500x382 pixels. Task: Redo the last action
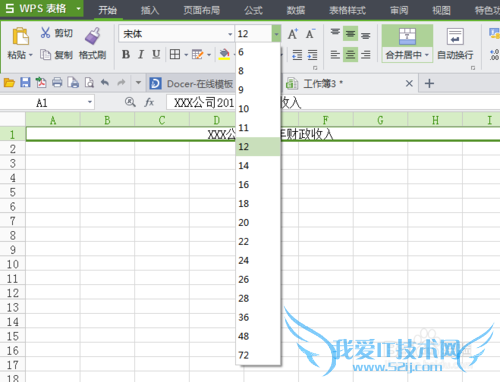click(x=121, y=82)
